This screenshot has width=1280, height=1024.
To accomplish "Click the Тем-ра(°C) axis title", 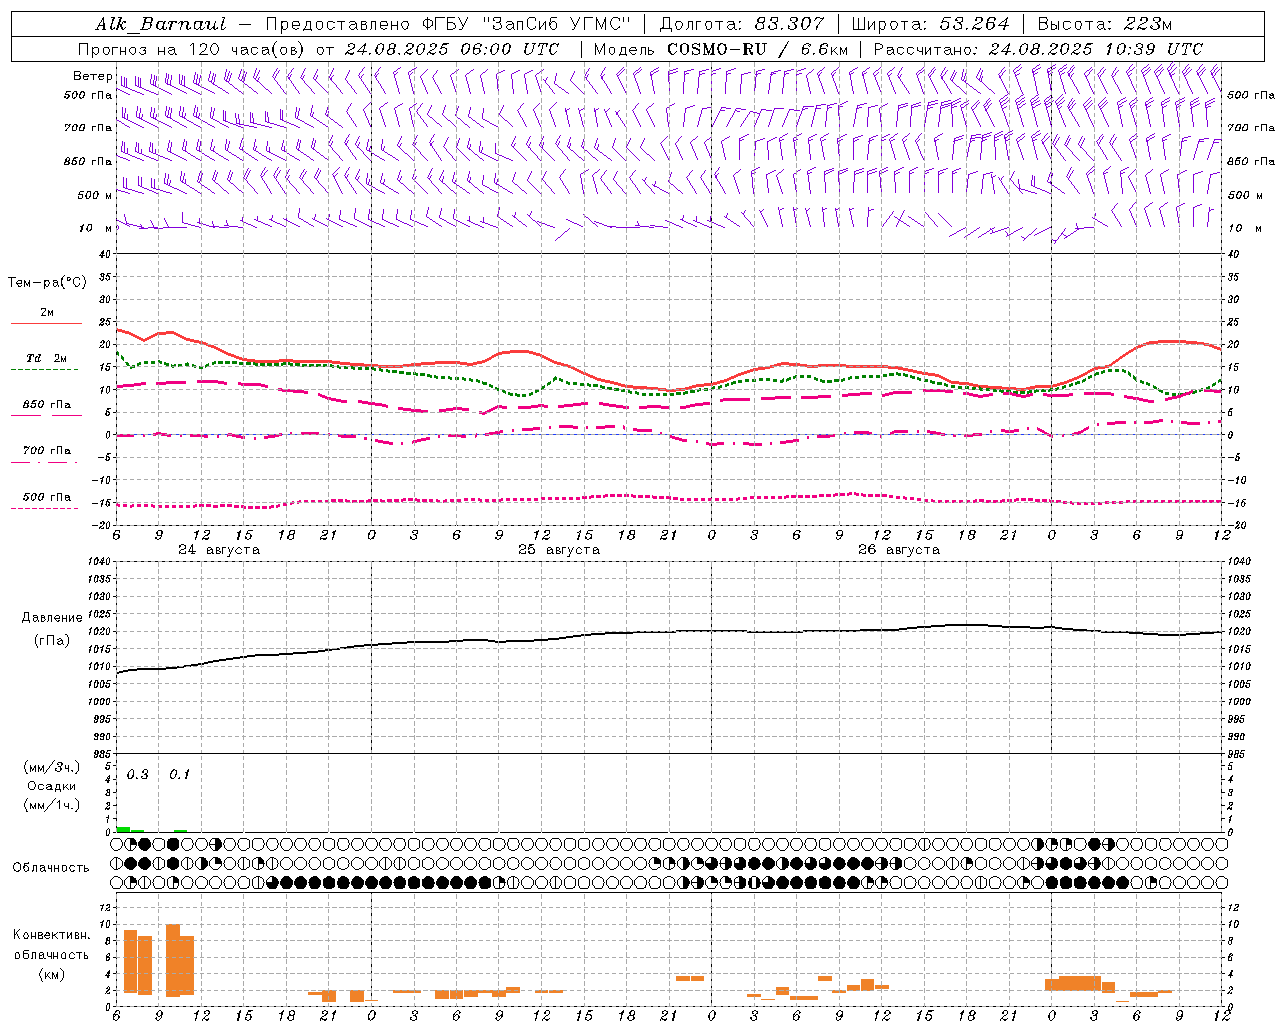I will (47, 283).
